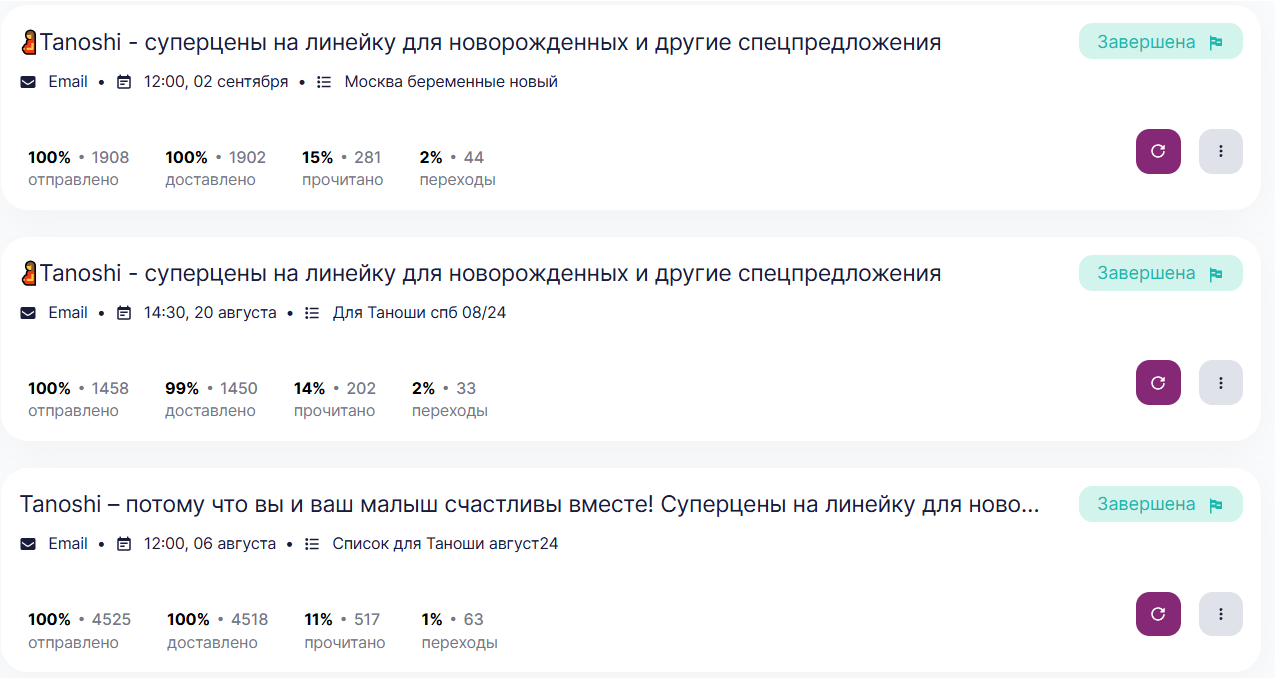Viewport: 1275px width, 678px height.
Task: Open campaign titled Tanoshi – потому что вы
Action: (530, 504)
